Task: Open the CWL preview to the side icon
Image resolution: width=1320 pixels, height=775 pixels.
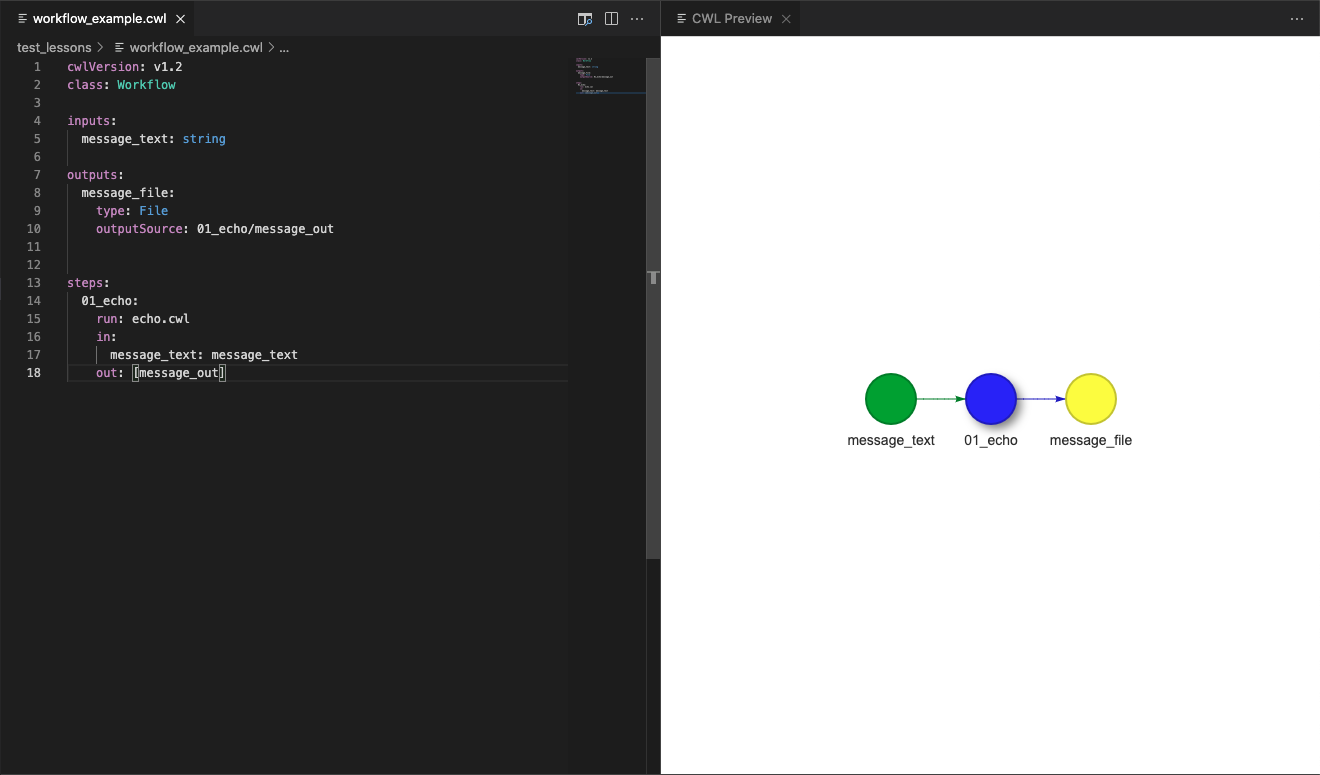Action: point(585,19)
